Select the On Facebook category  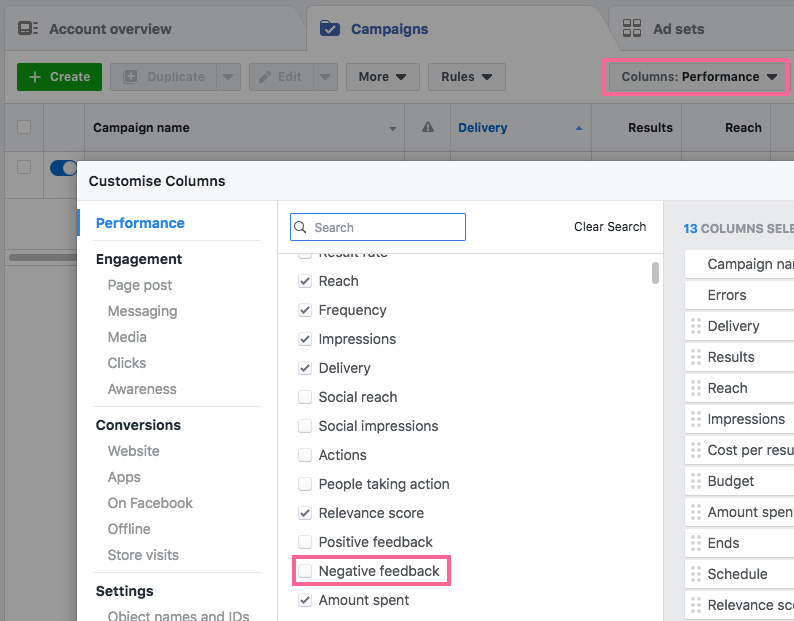pyautogui.click(x=150, y=503)
